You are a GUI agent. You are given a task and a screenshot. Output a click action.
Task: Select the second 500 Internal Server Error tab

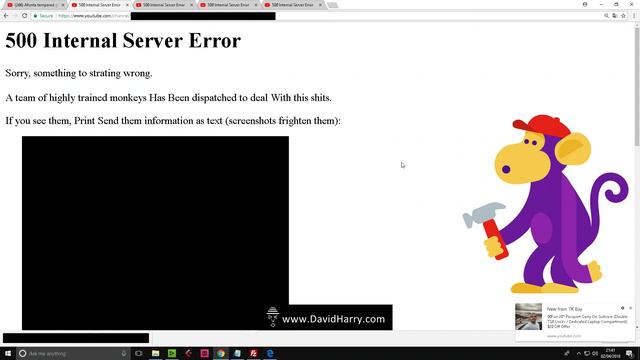[99, 5]
